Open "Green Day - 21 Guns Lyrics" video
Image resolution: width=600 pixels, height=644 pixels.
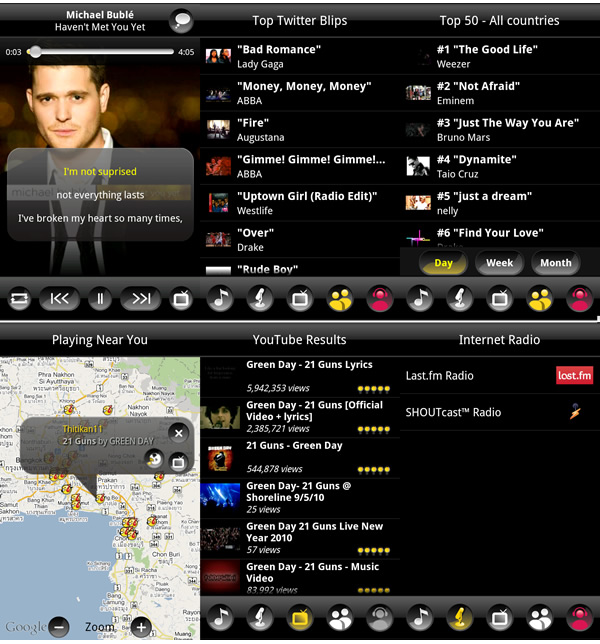[x=300, y=376]
